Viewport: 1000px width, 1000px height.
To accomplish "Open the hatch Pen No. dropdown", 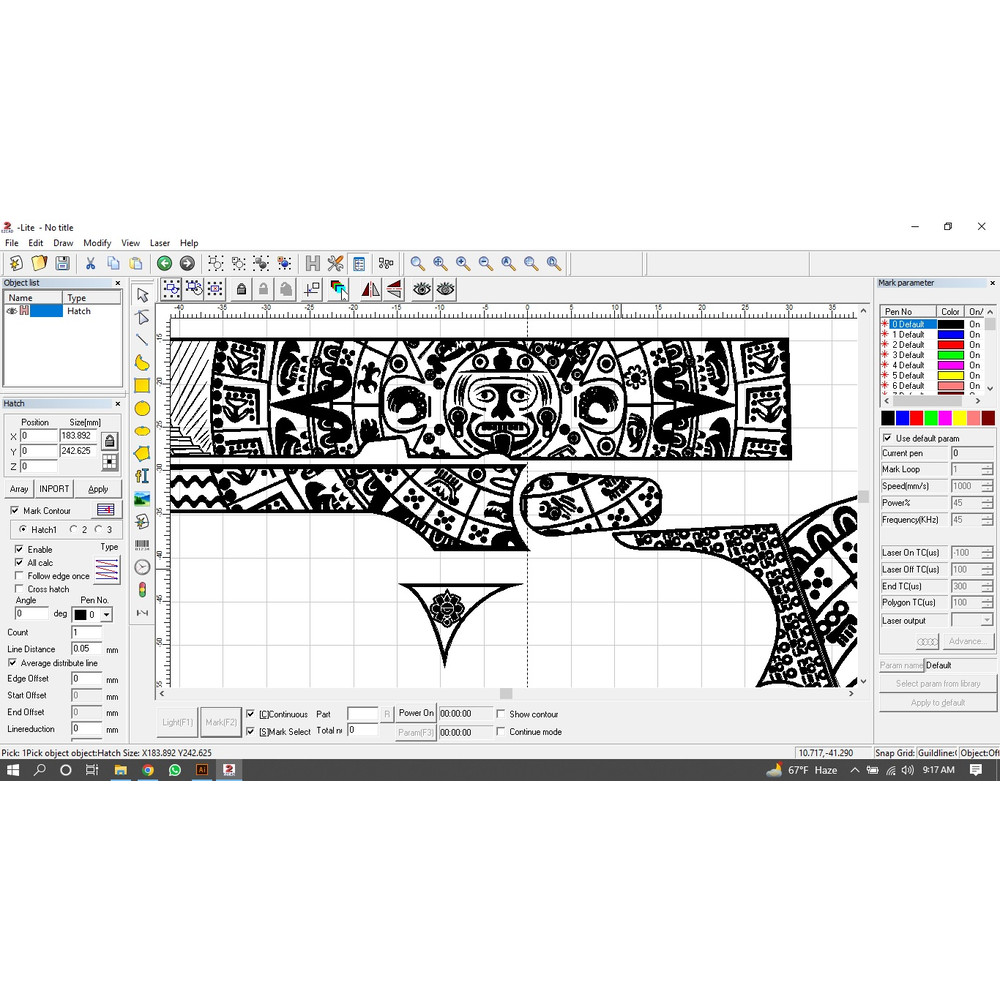I will pyautogui.click(x=106, y=615).
